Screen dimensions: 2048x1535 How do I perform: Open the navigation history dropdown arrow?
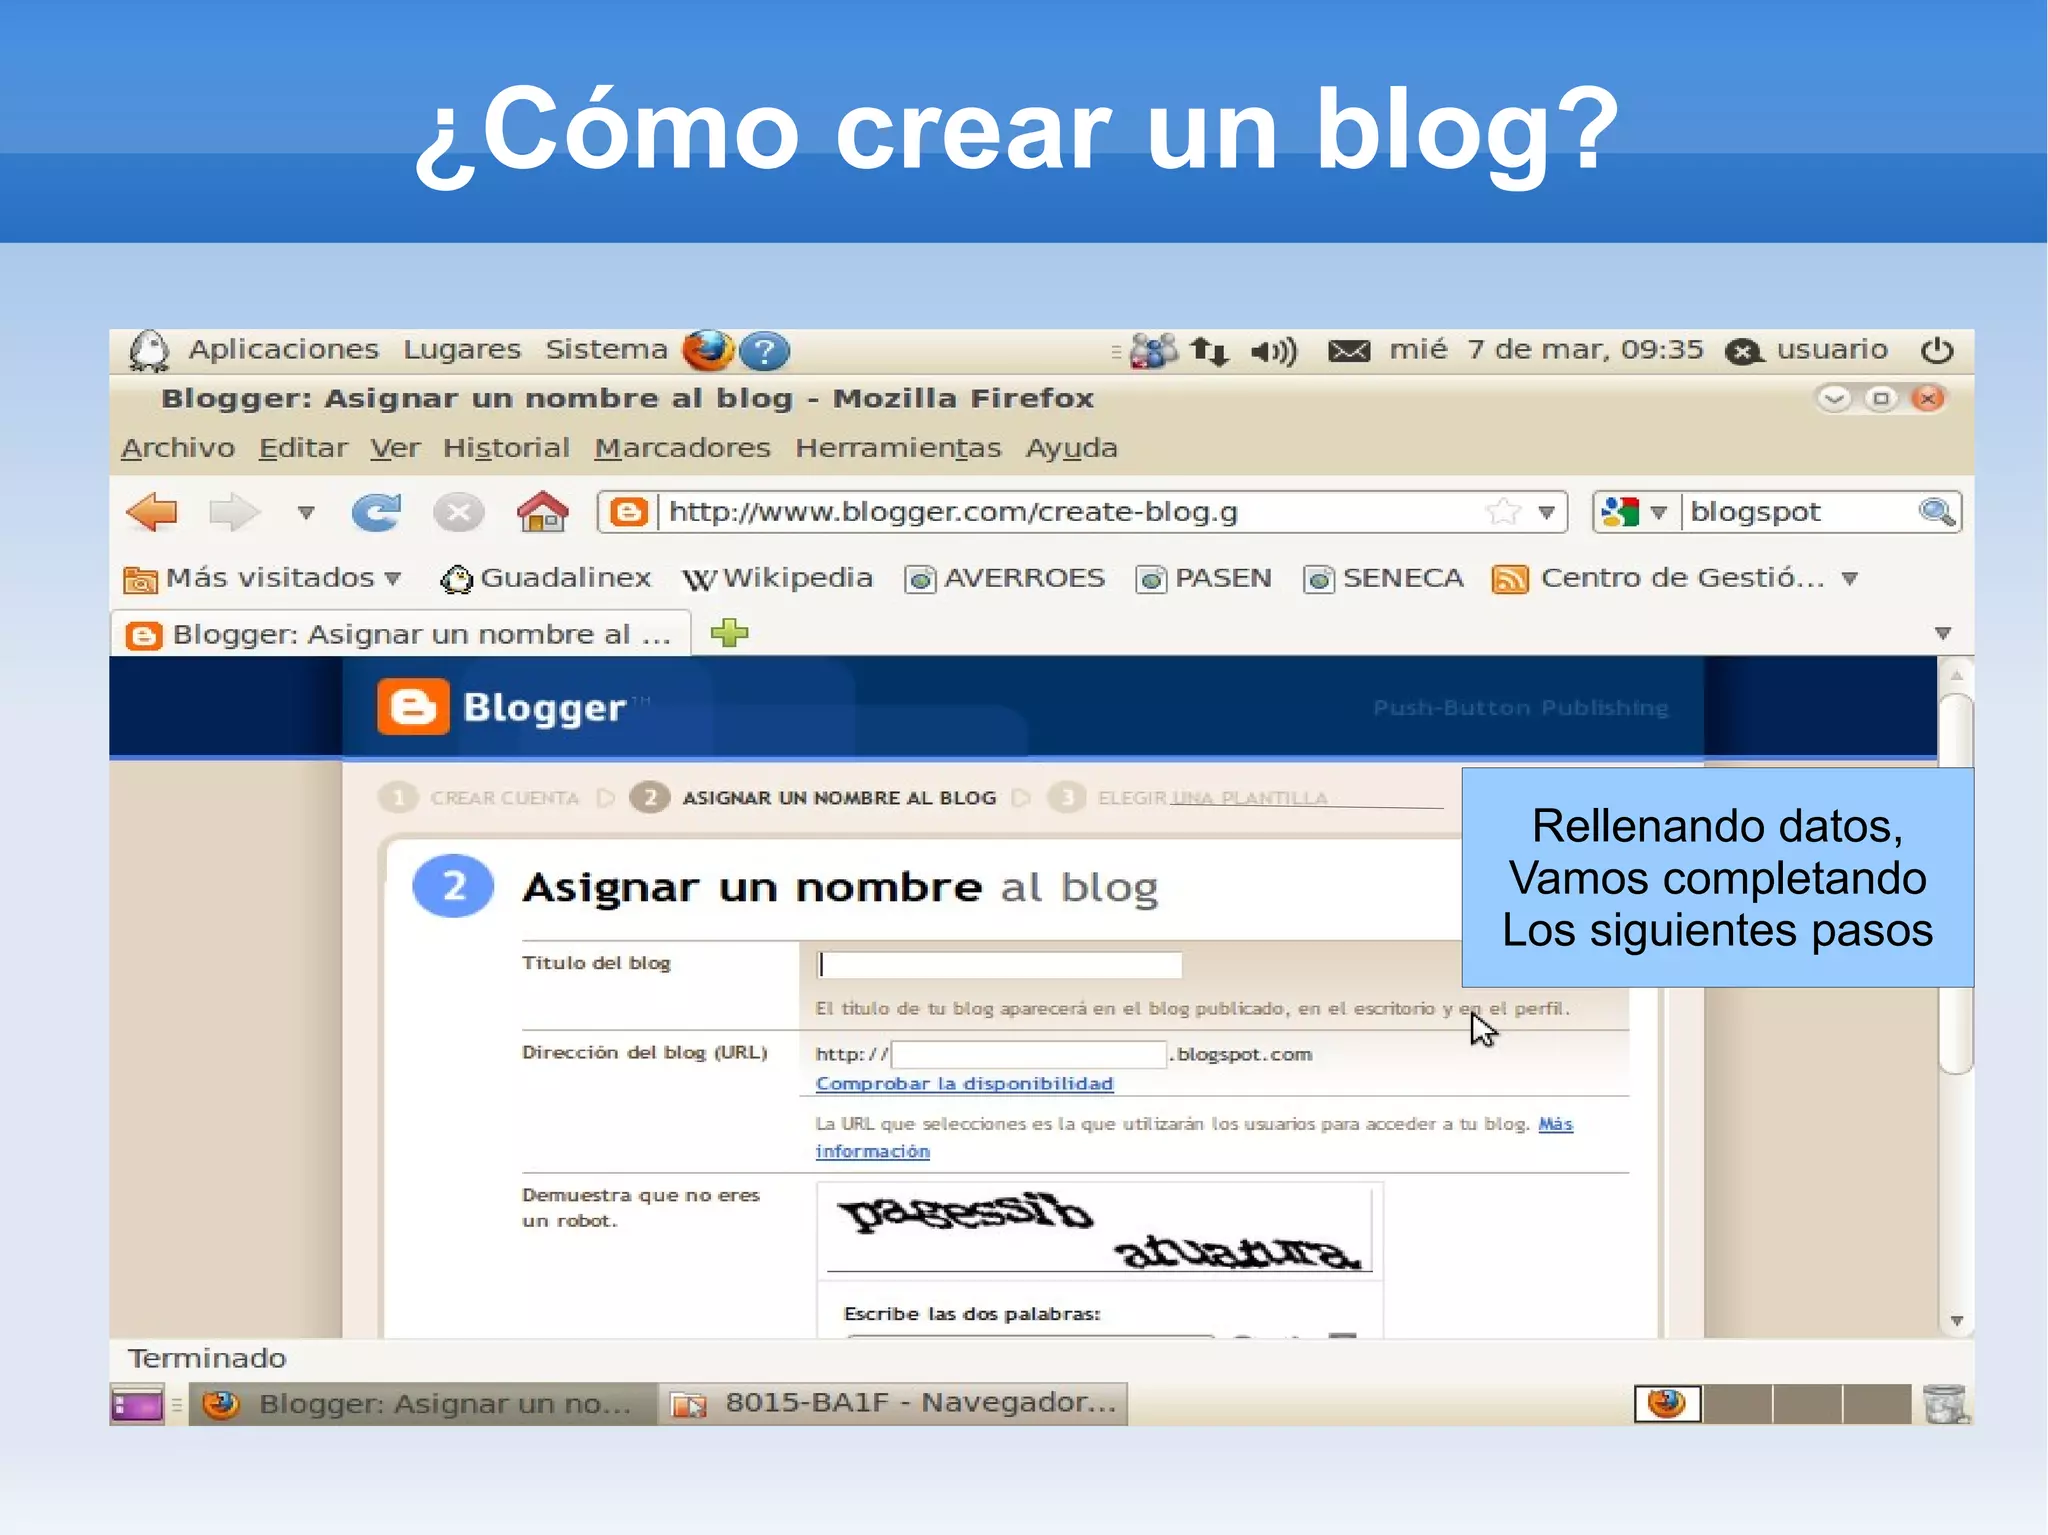306,513
